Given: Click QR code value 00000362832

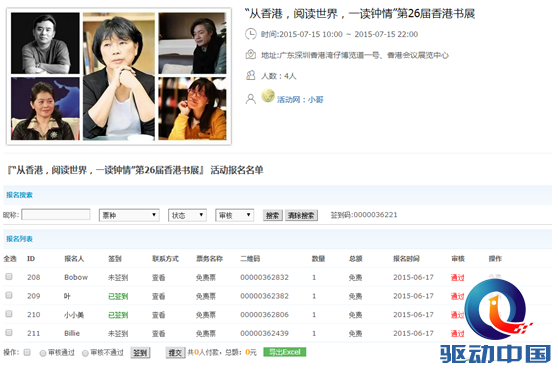Looking at the screenshot, I should [264, 277].
